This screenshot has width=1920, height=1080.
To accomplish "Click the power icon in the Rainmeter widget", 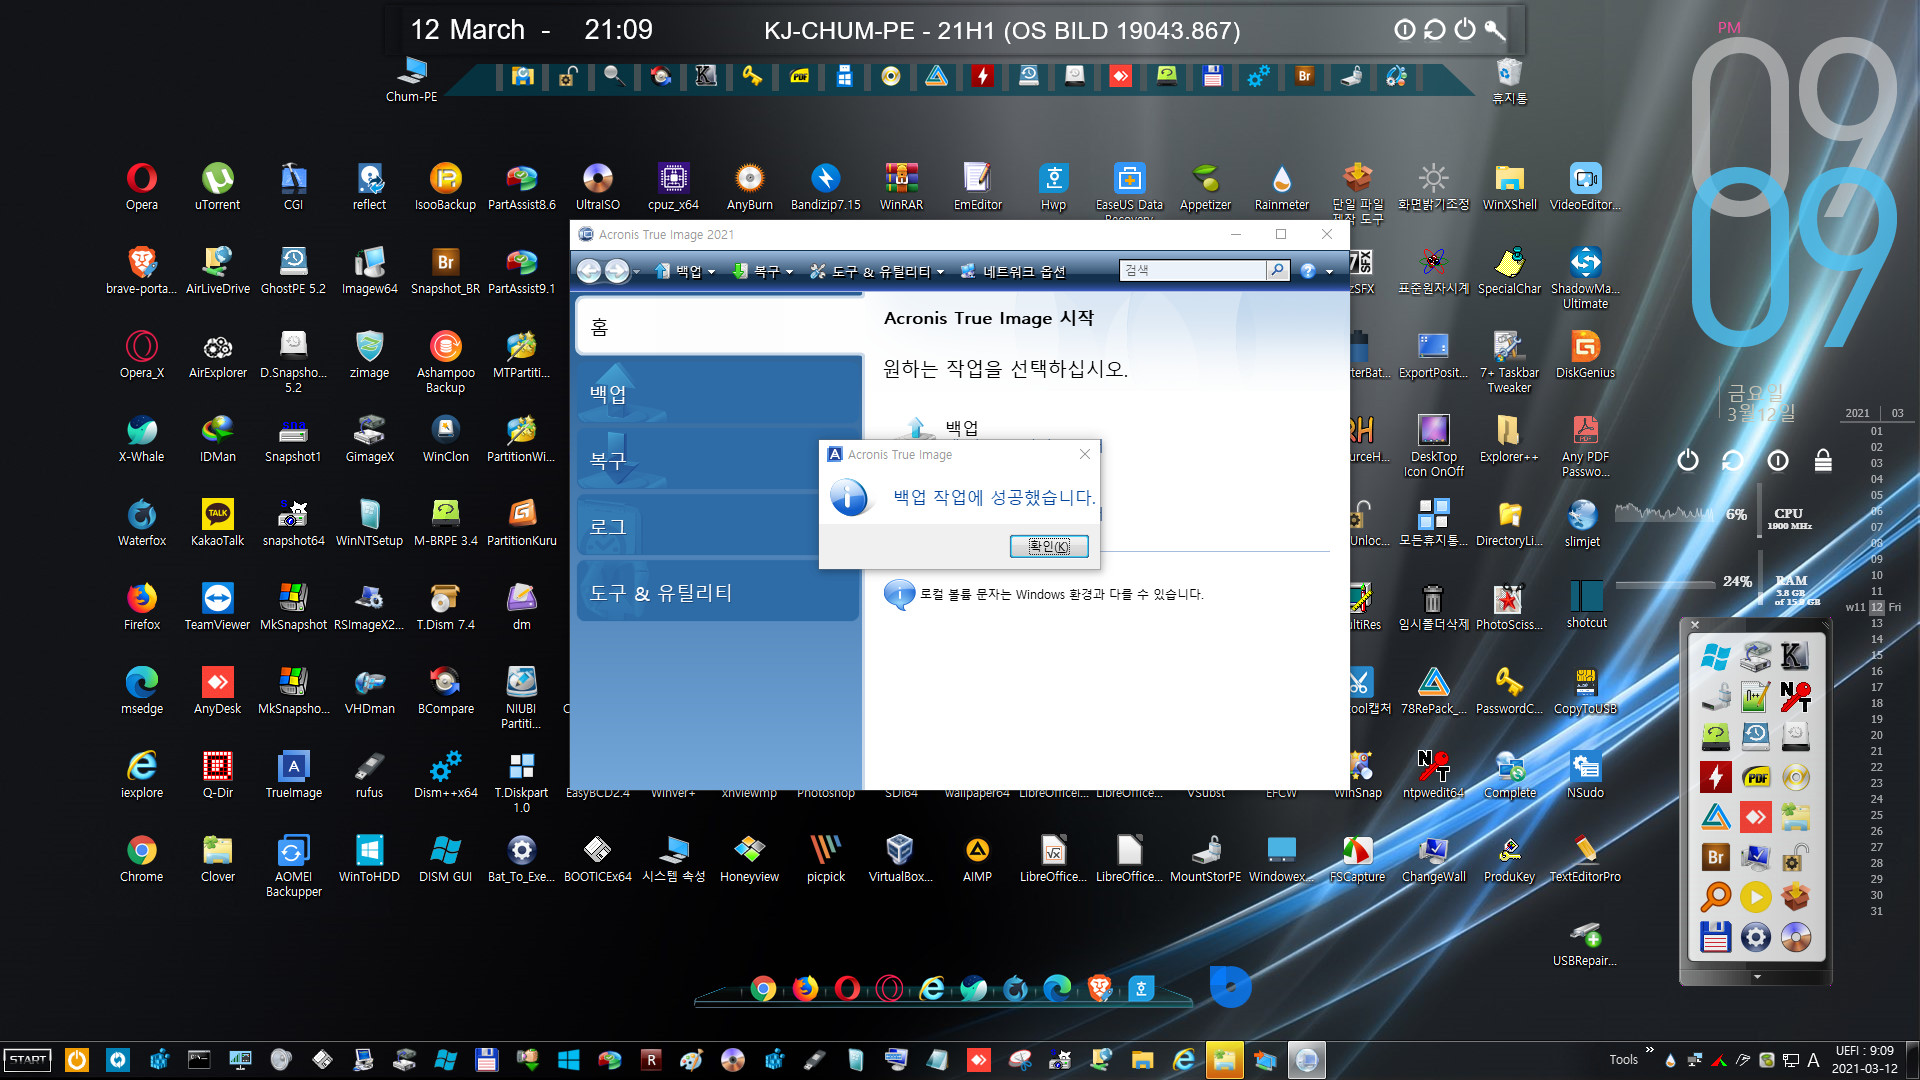I will 1688,460.
